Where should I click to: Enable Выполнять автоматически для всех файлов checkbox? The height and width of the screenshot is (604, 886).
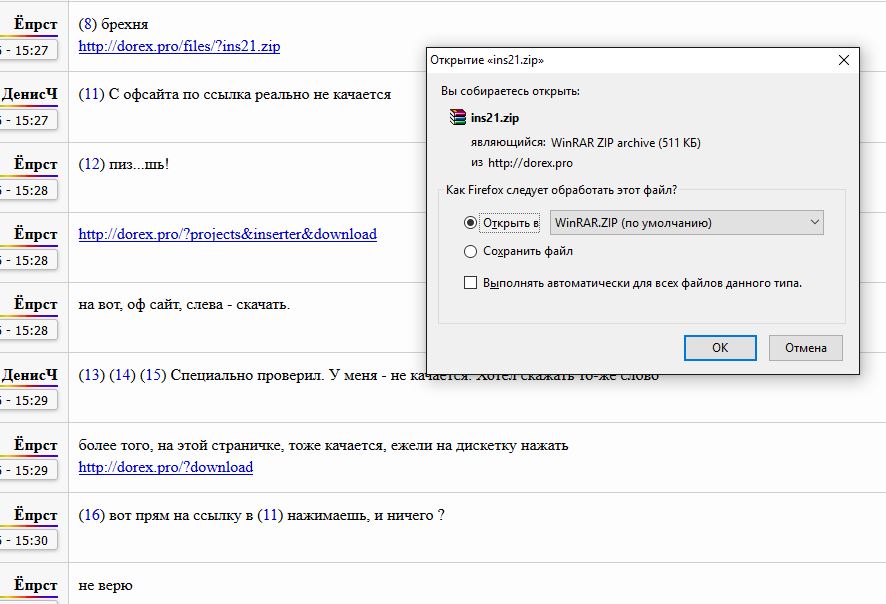click(x=470, y=283)
